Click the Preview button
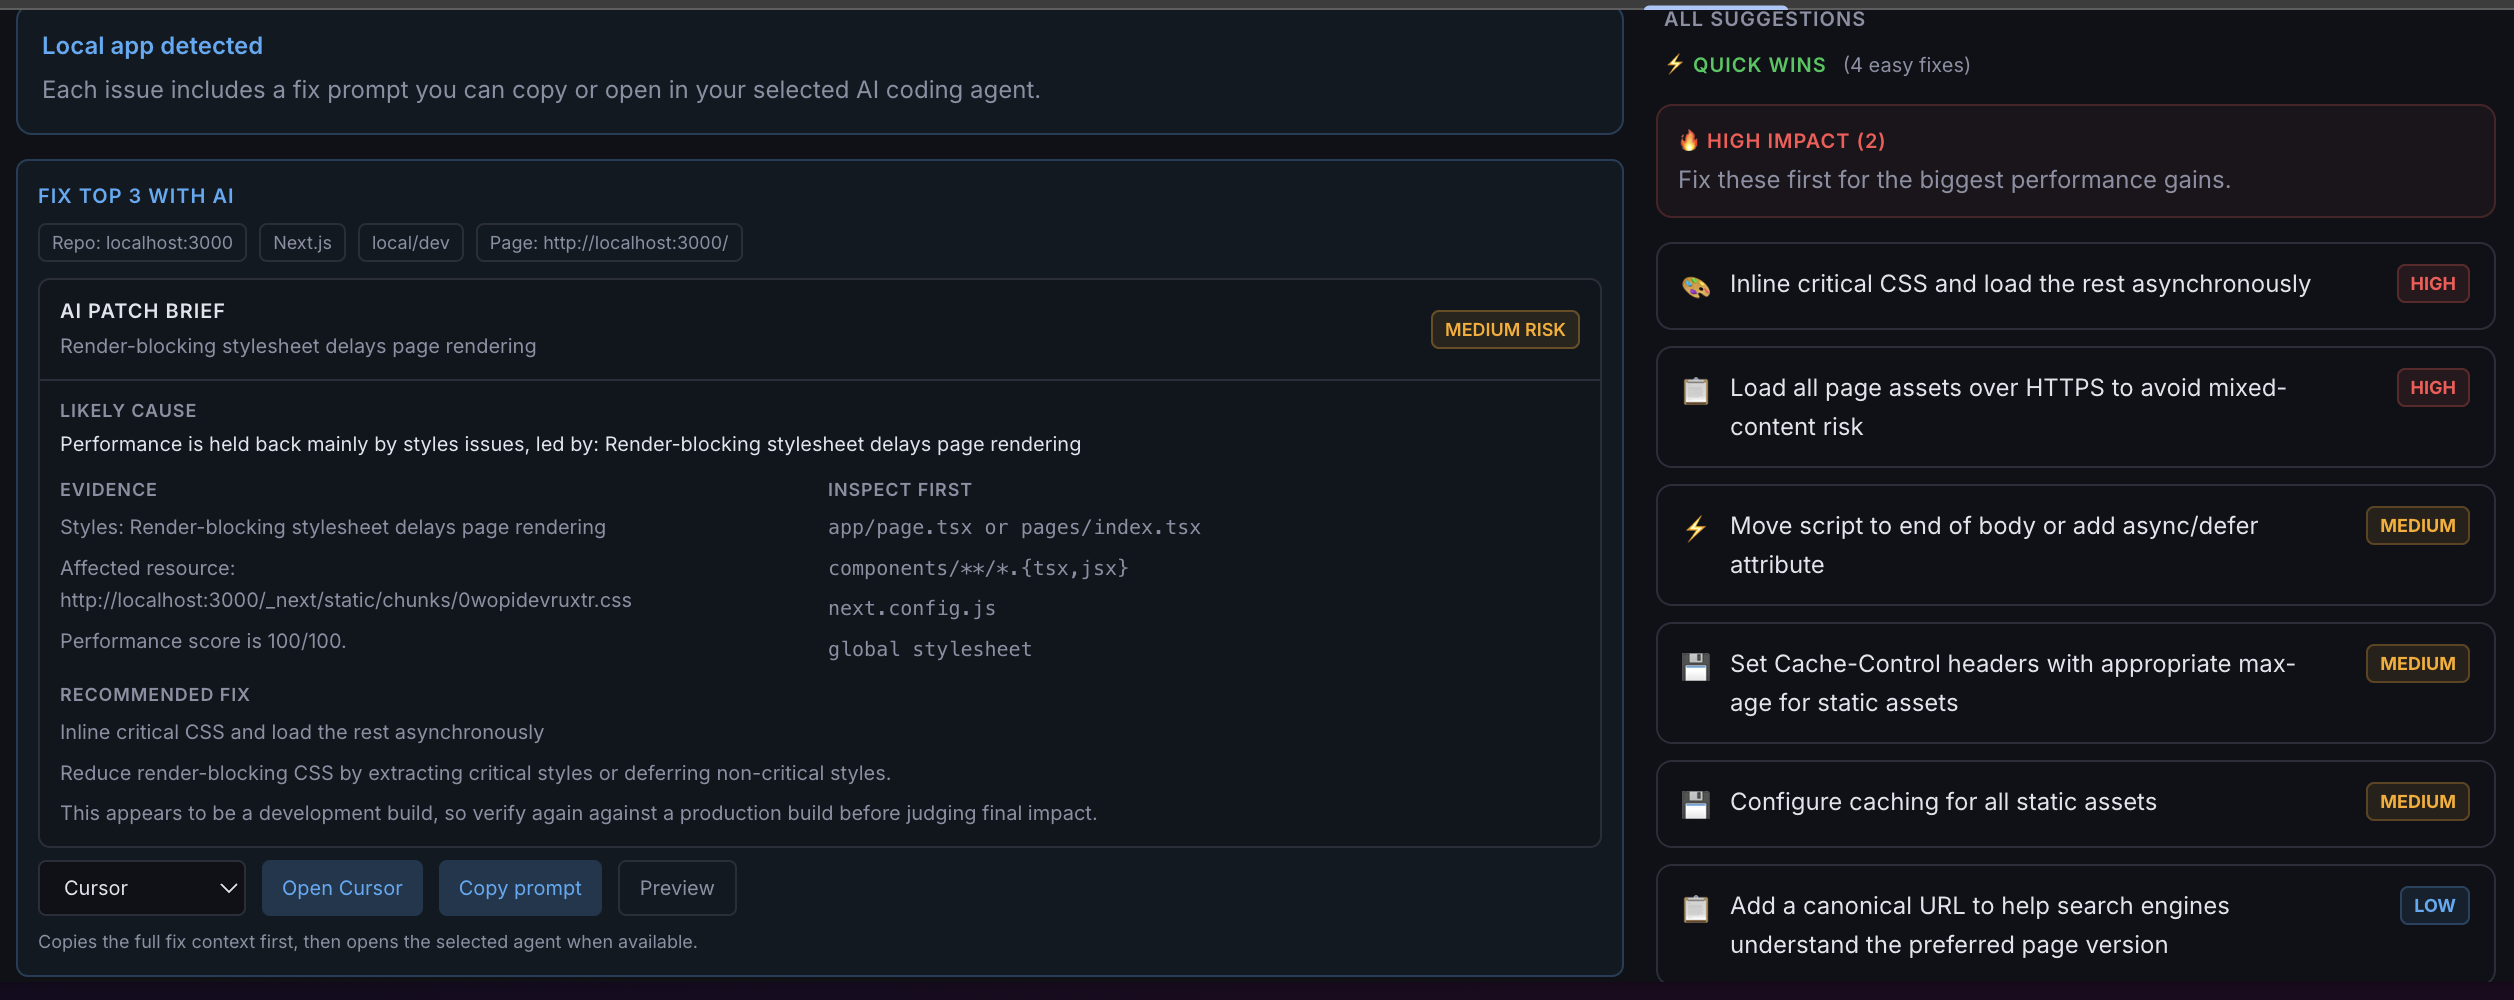 (677, 888)
